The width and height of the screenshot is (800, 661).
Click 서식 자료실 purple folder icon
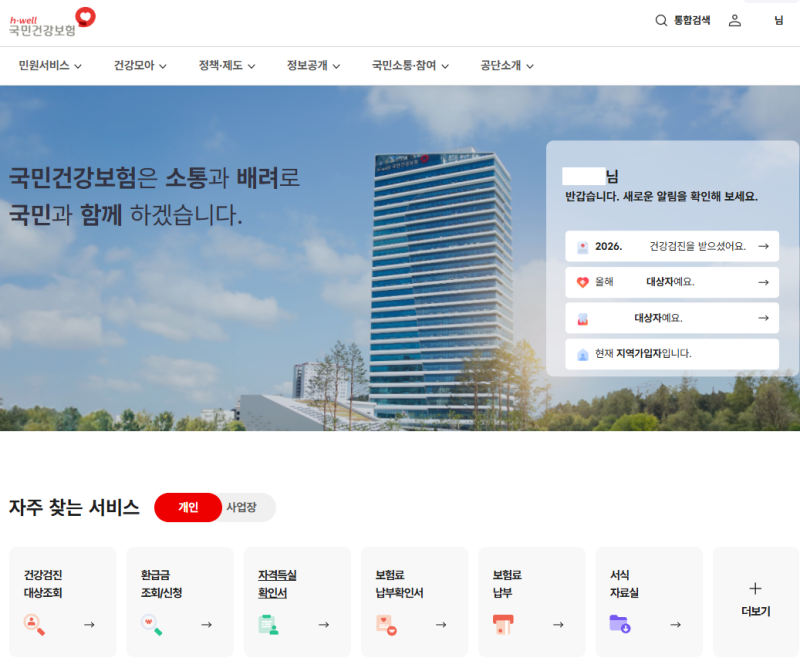tap(620, 624)
